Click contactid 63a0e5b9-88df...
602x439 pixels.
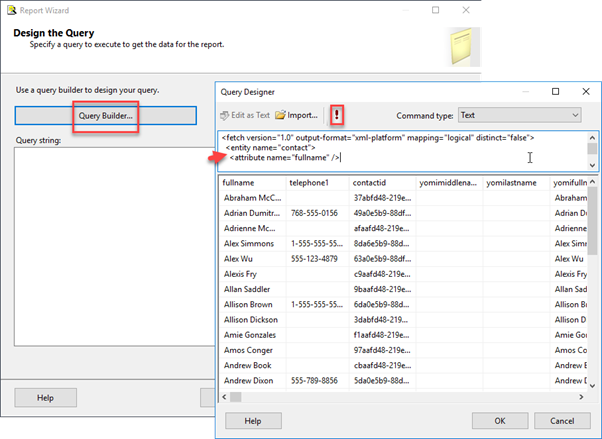(x=382, y=259)
